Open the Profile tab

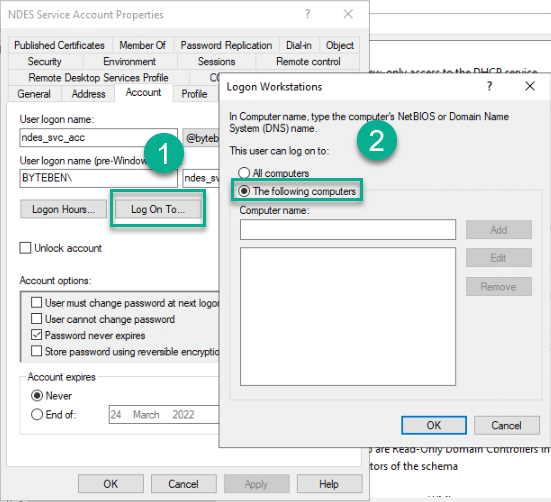pyautogui.click(x=194, y=94)
